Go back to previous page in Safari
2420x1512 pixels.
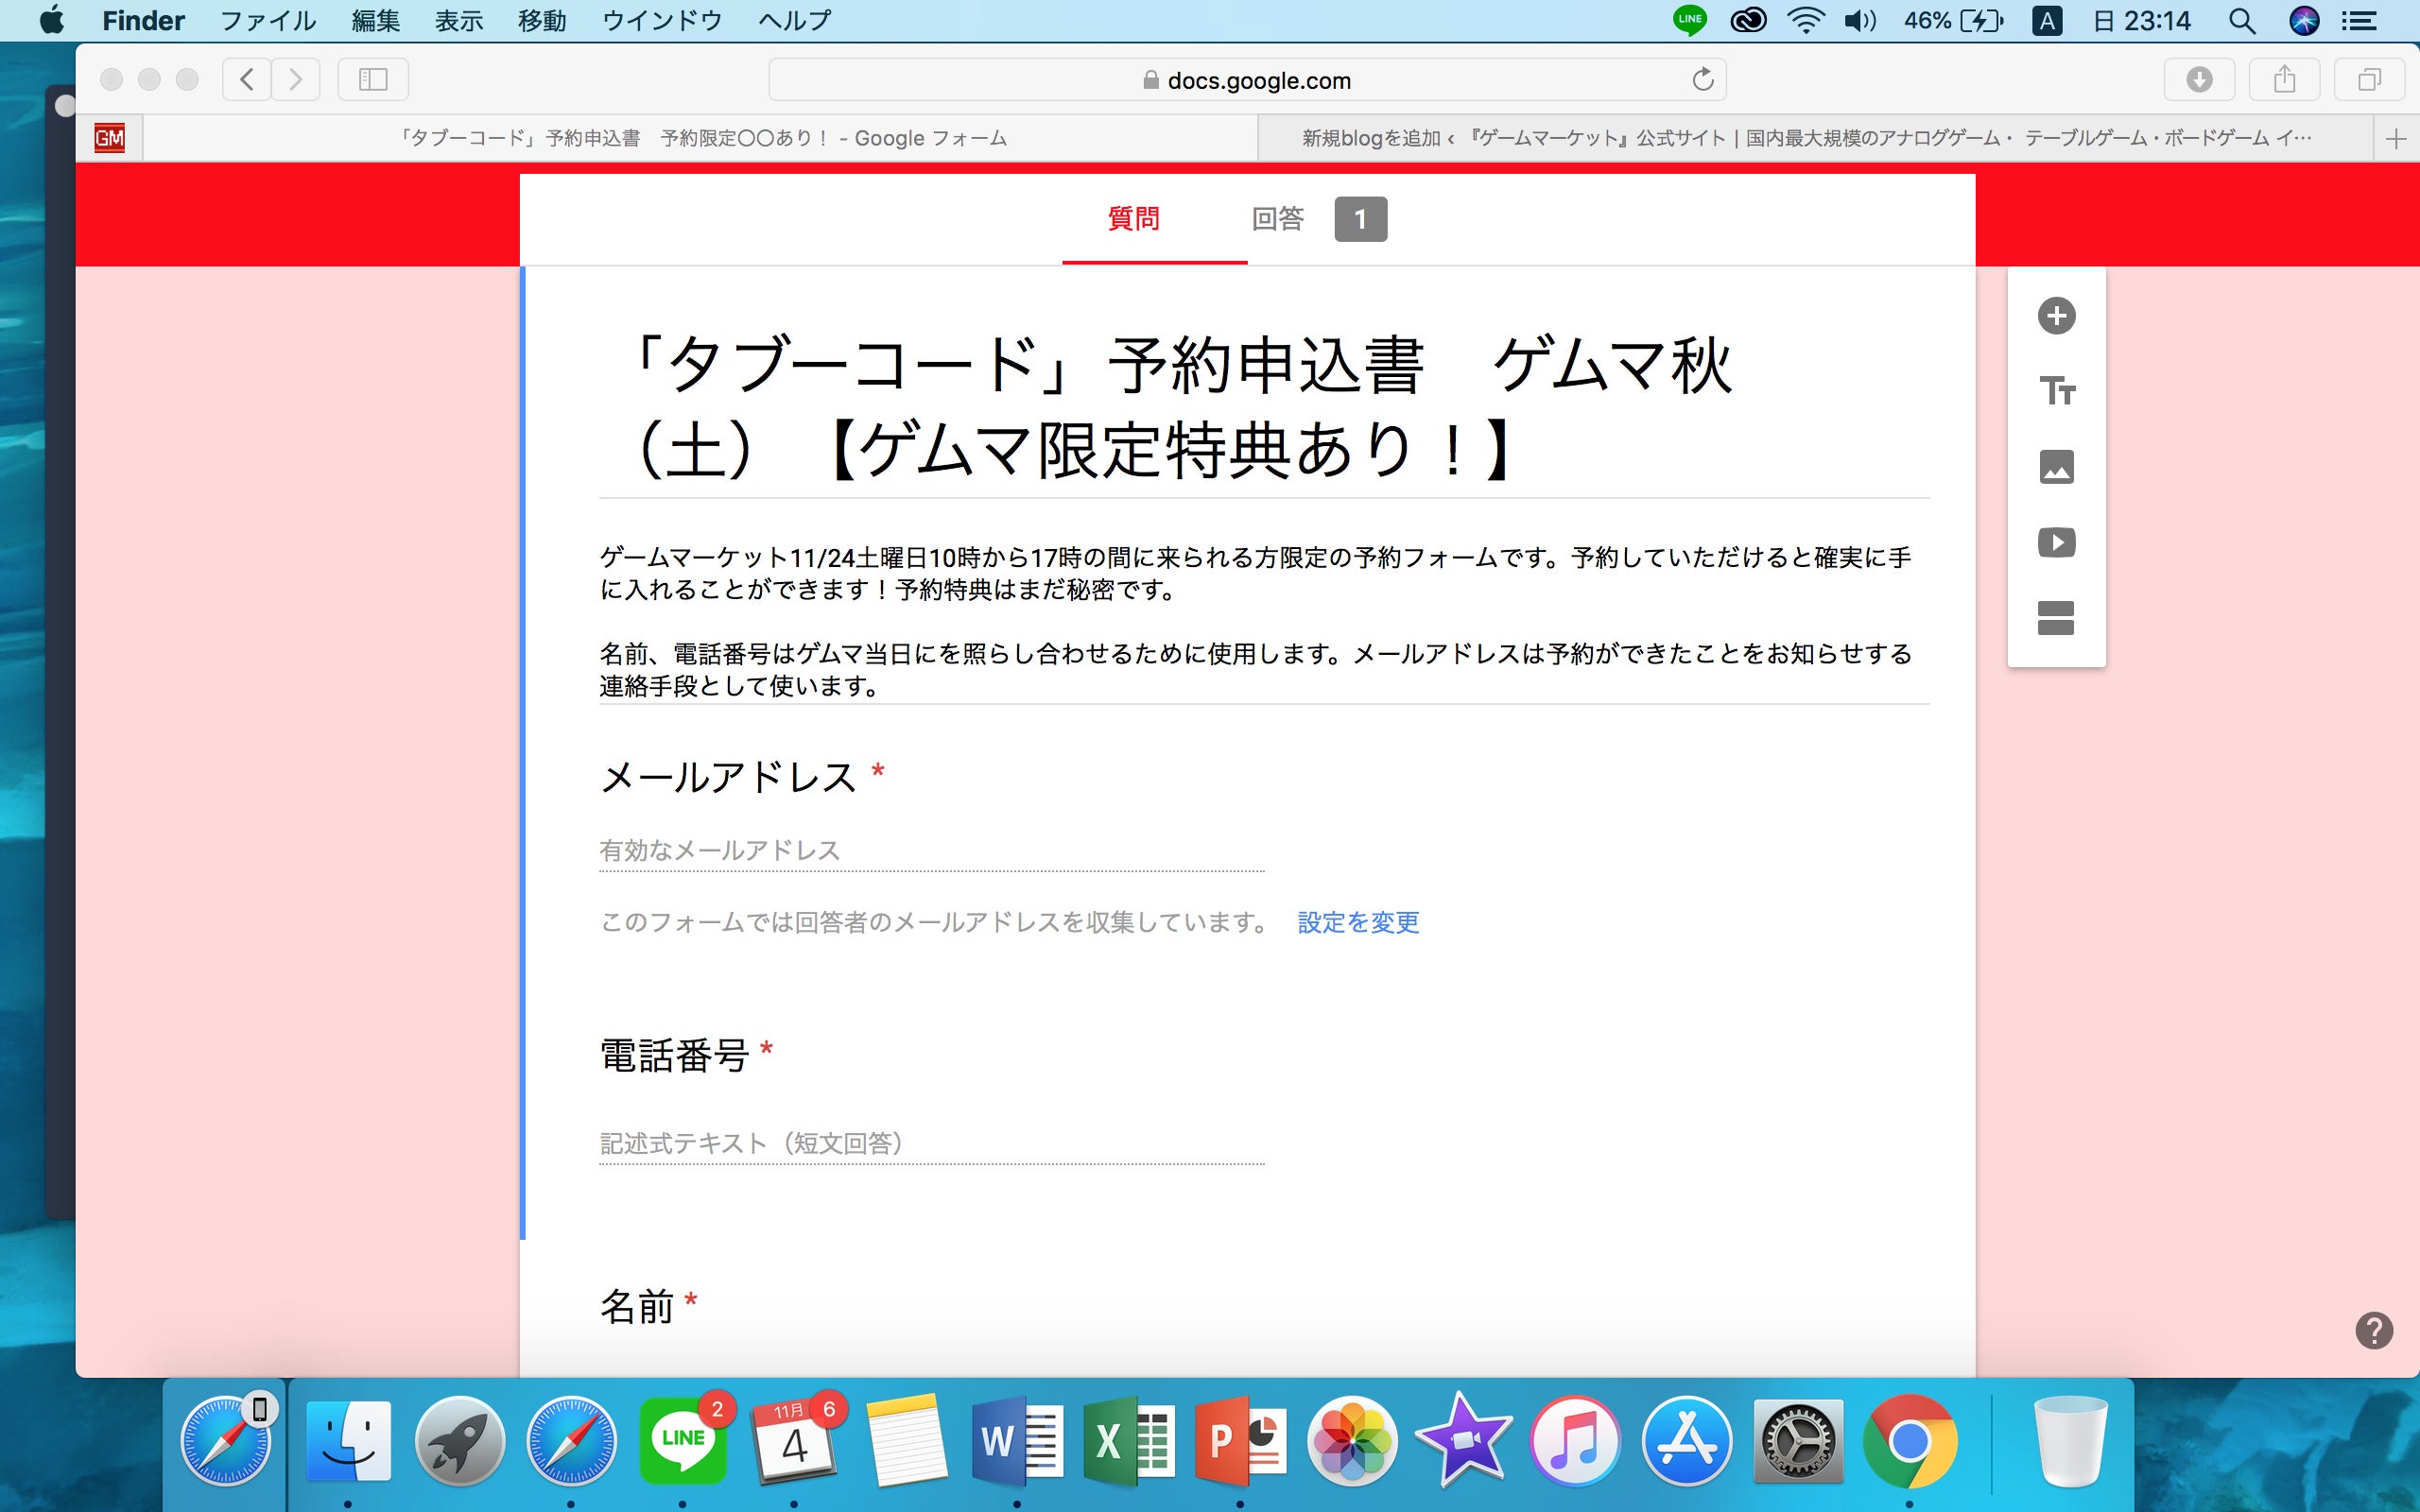pyautogui.click(x=247, y=80)
